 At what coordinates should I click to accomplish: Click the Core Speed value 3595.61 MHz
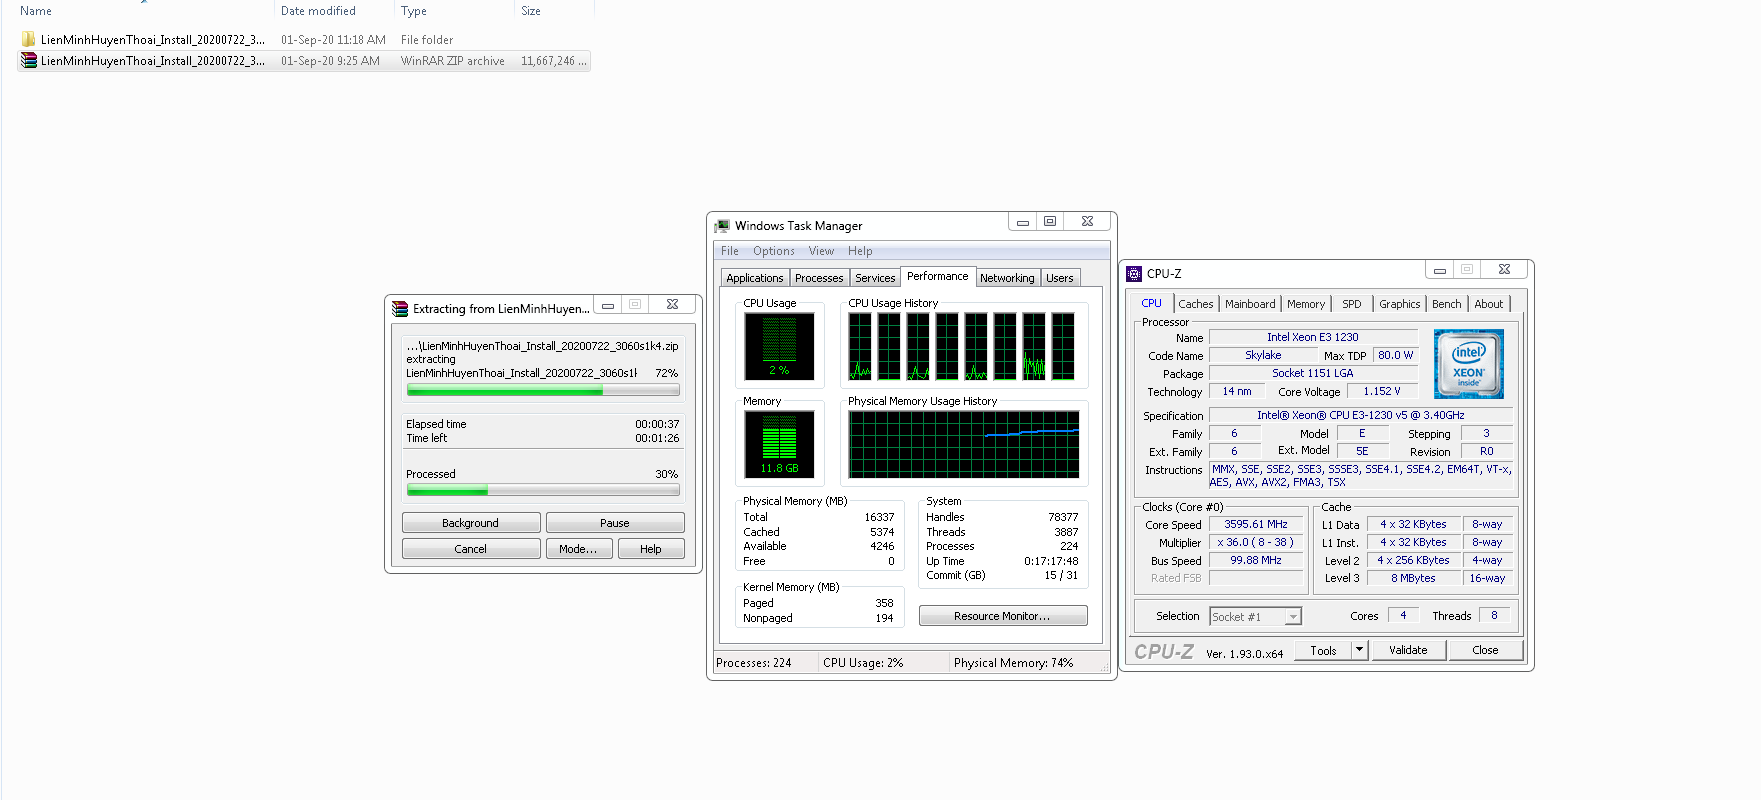(1256, 524)
